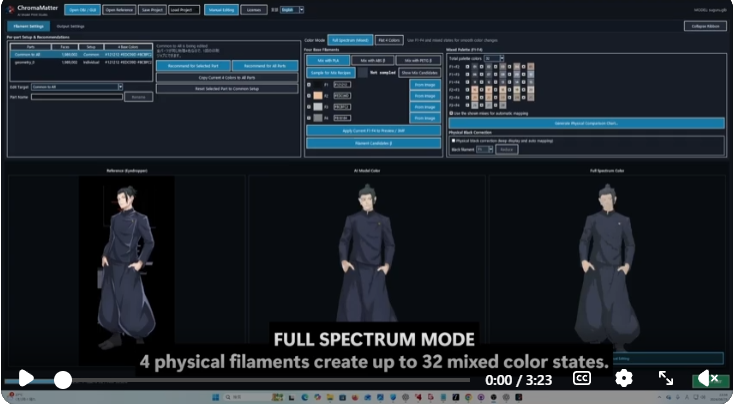This screenshot has width=736, height=404.
Task: Click the F2 hex code field
Action: pos(342,96)
